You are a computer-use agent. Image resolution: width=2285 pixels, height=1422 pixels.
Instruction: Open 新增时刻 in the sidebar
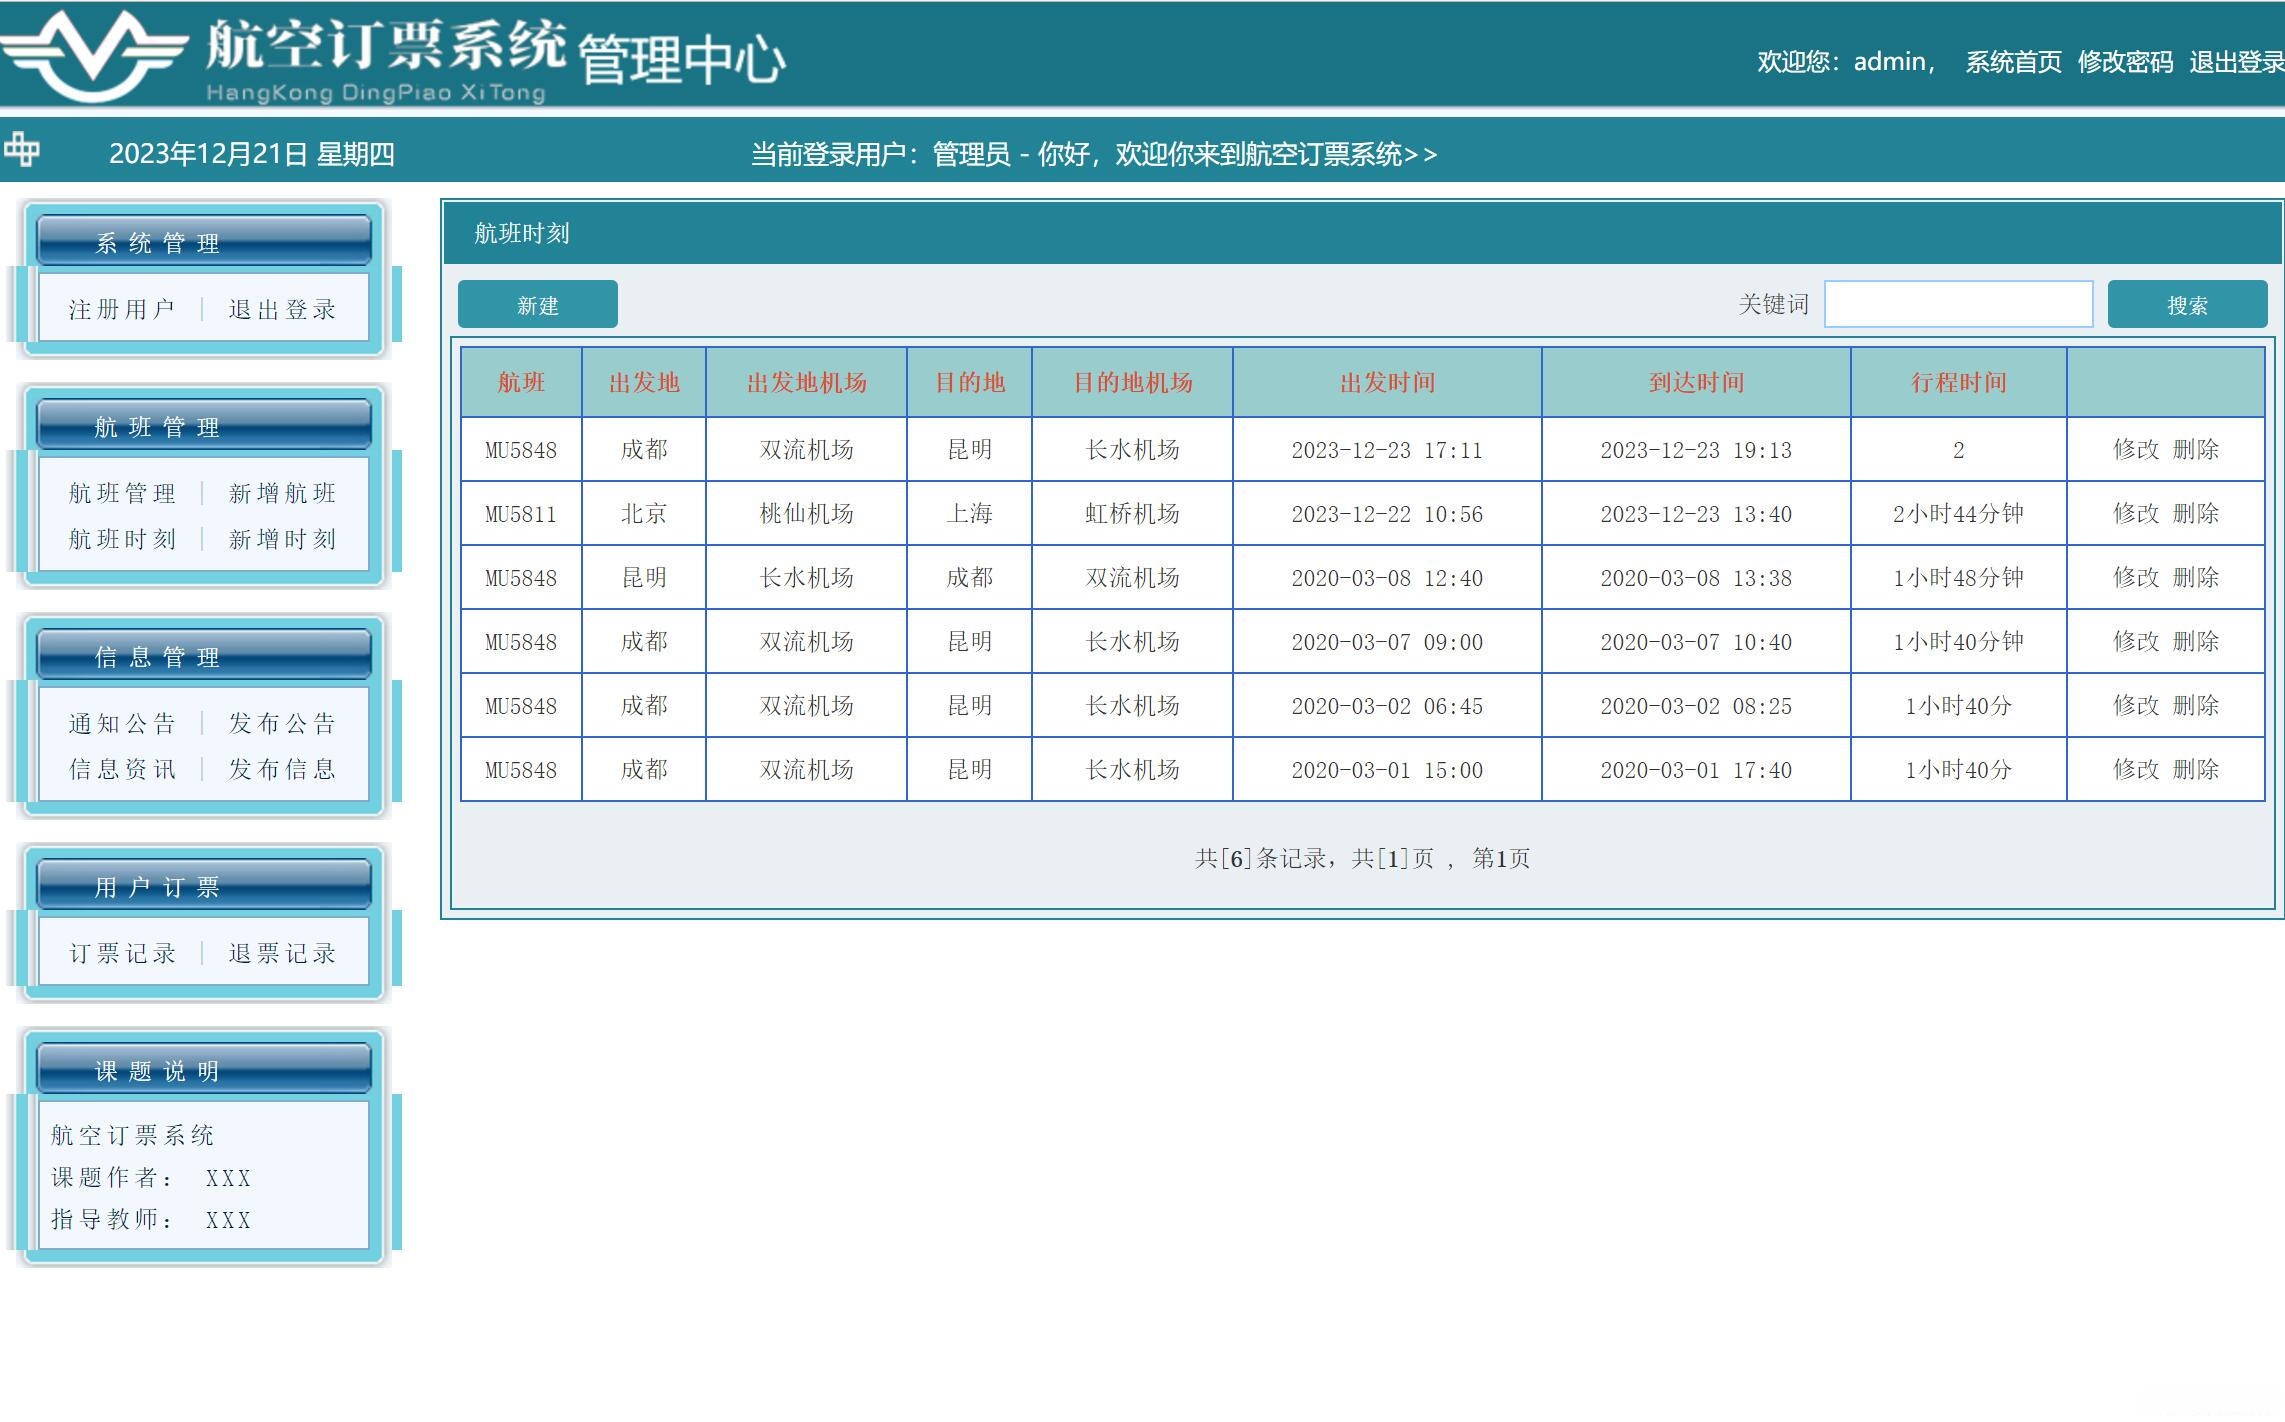(283, 539)
